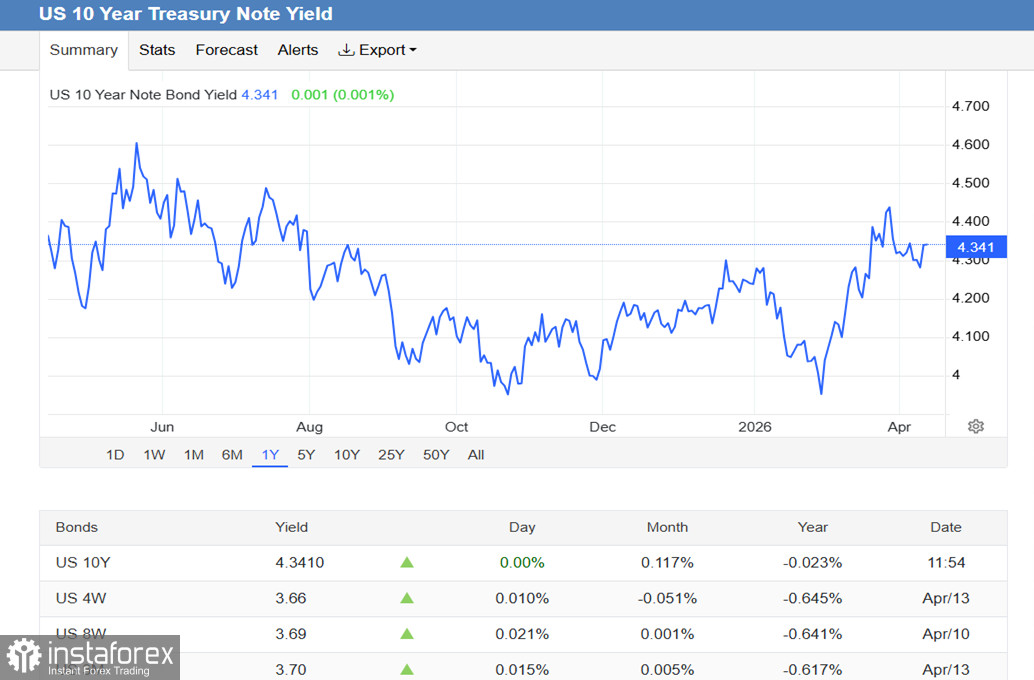This screenshot has height=680, width=1034.
Task: Click the 0.00% day change cell
Action: (x=522, y=563)
